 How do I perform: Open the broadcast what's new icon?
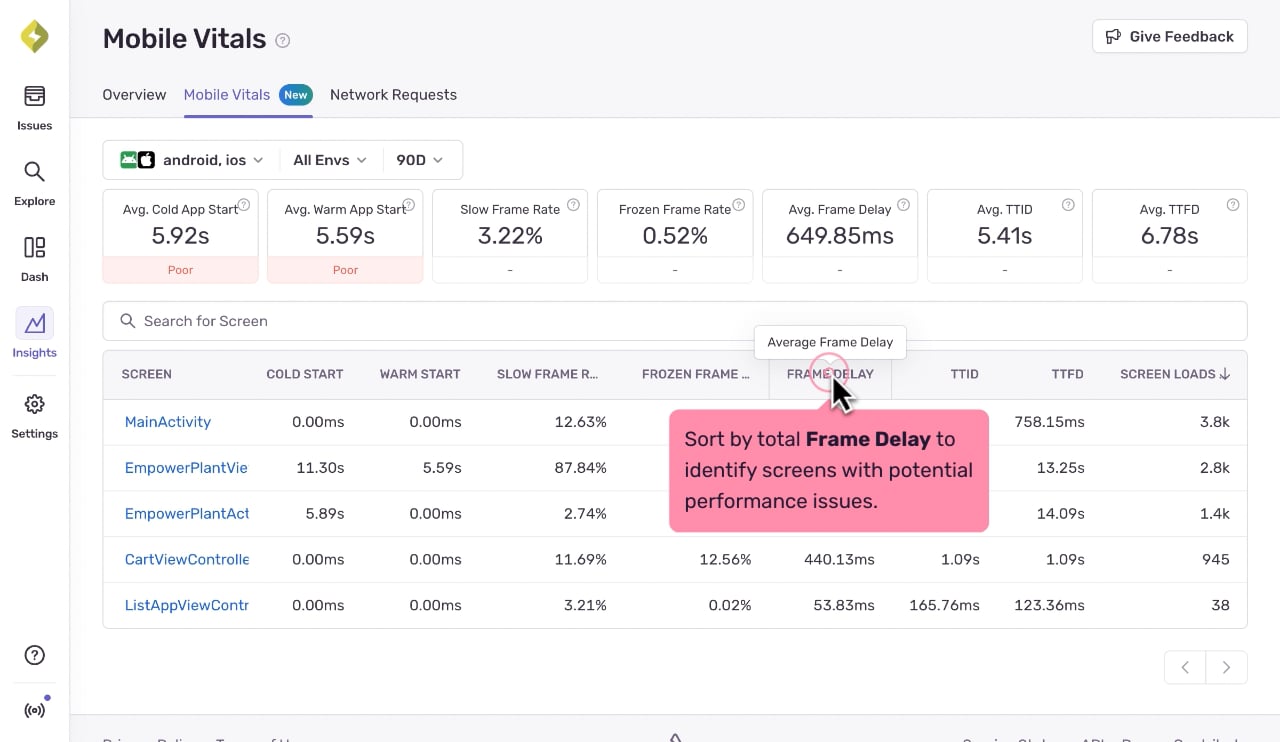[x=34, y=711]
